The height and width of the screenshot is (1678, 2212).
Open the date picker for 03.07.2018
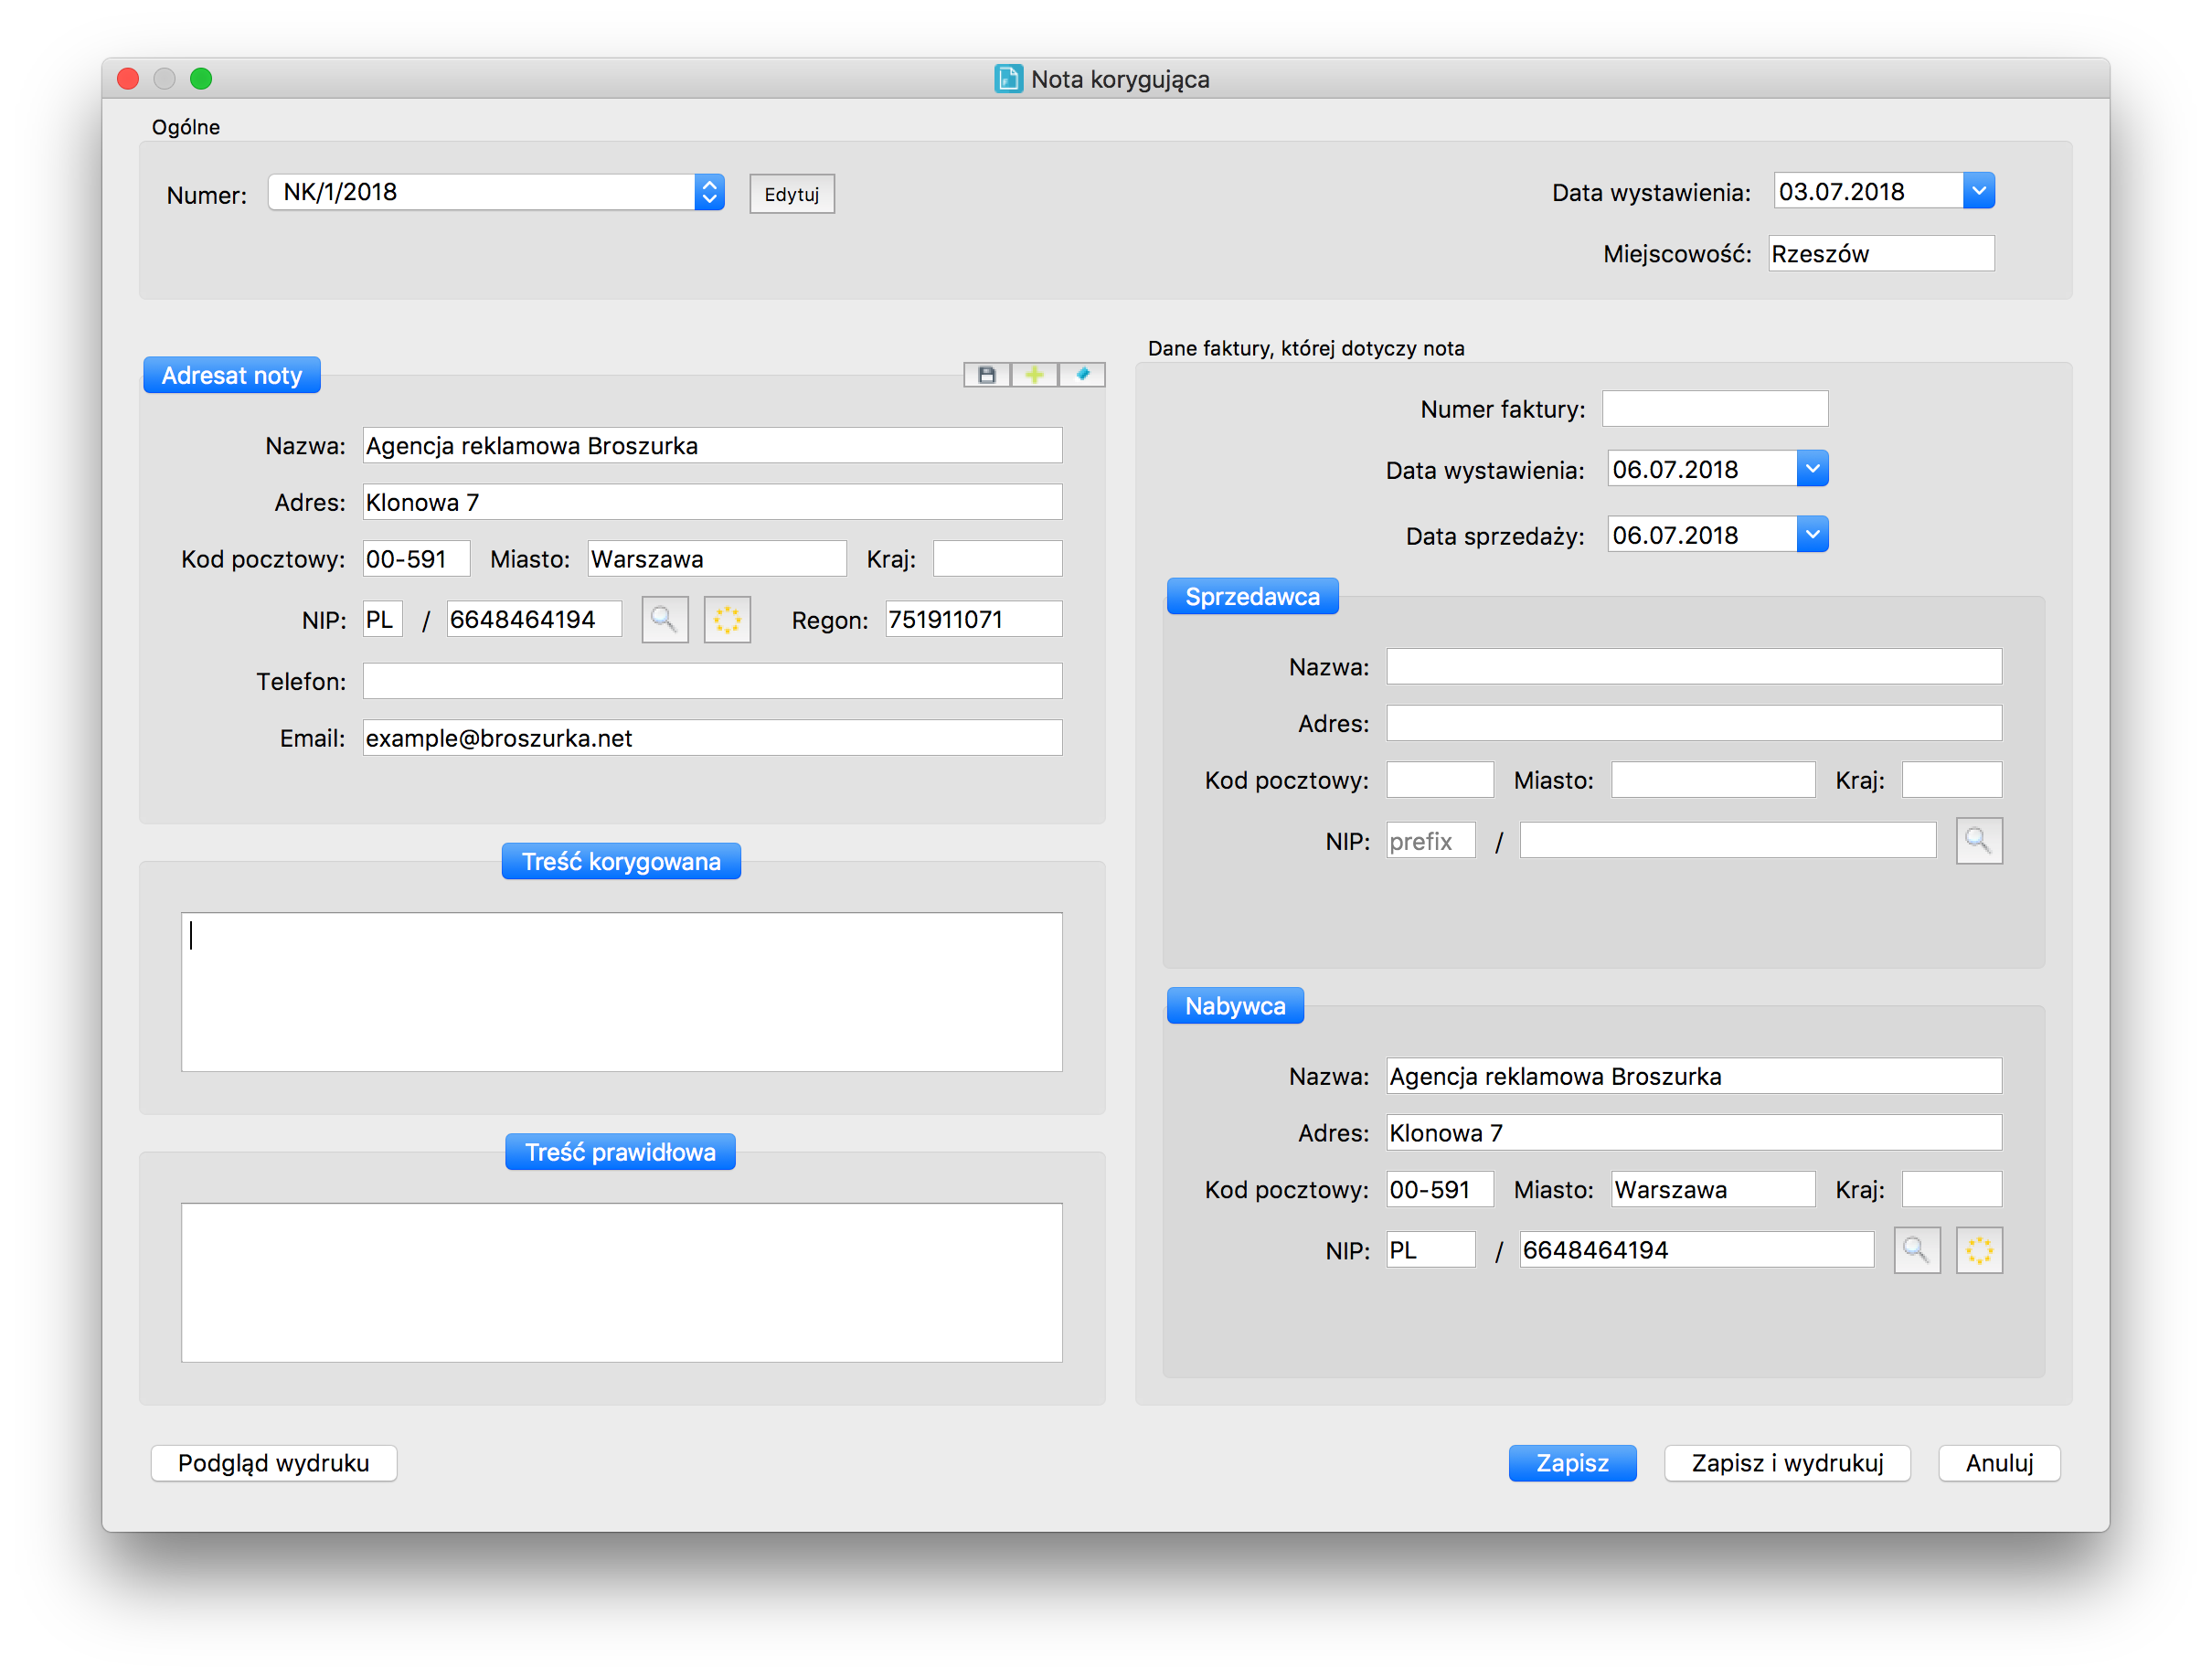1978,191
